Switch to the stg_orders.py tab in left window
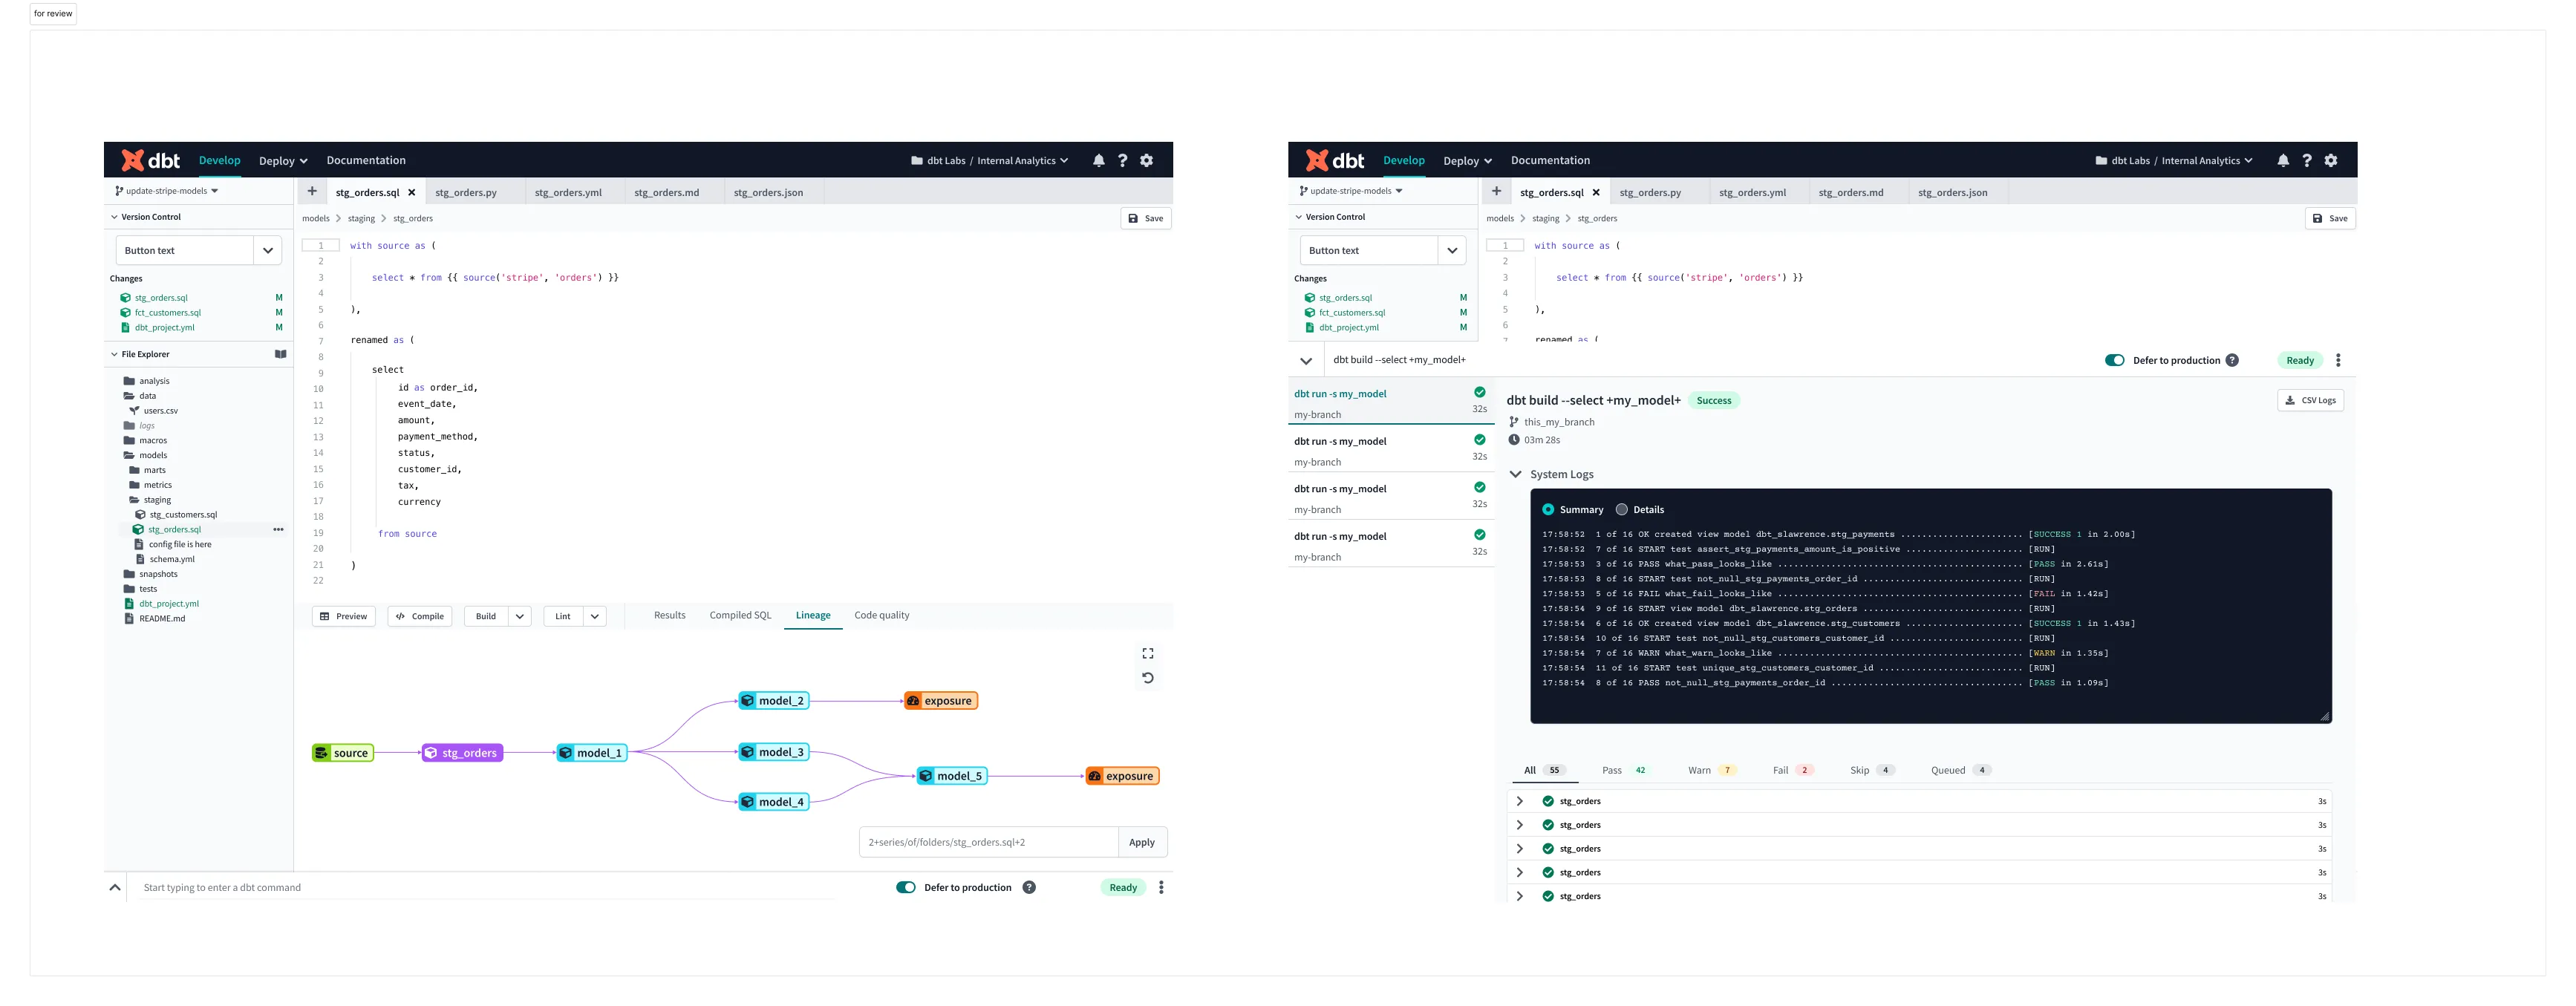 click(x=466, y=192)
